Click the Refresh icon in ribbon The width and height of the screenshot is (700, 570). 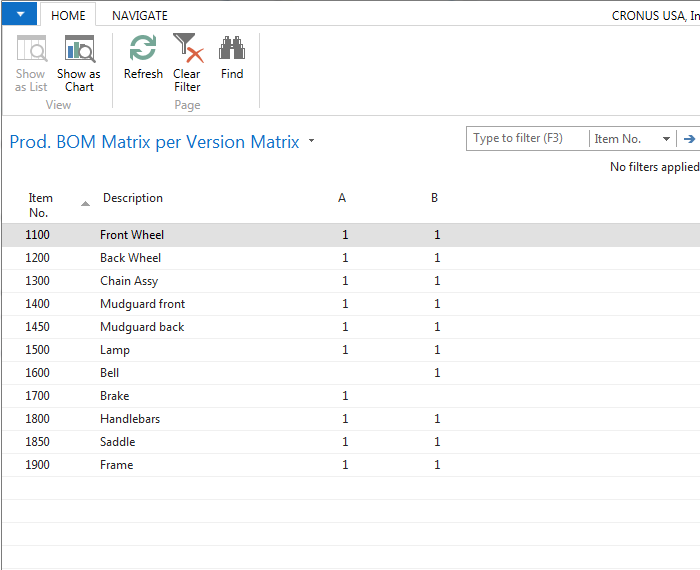tap(143, 48)
